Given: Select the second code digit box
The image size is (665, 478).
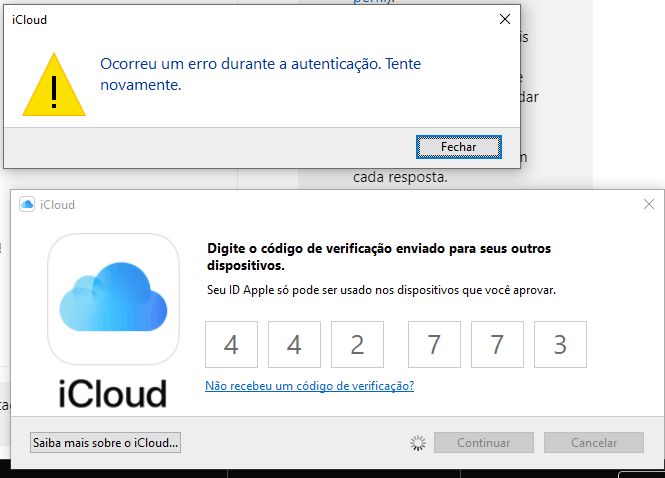Looking at the screenshot, I should (294, 344).
